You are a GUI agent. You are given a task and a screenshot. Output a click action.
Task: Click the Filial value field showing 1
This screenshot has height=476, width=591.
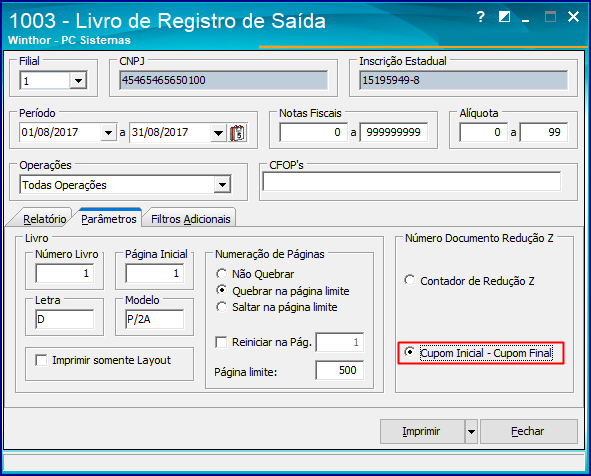tap(45, 81)
